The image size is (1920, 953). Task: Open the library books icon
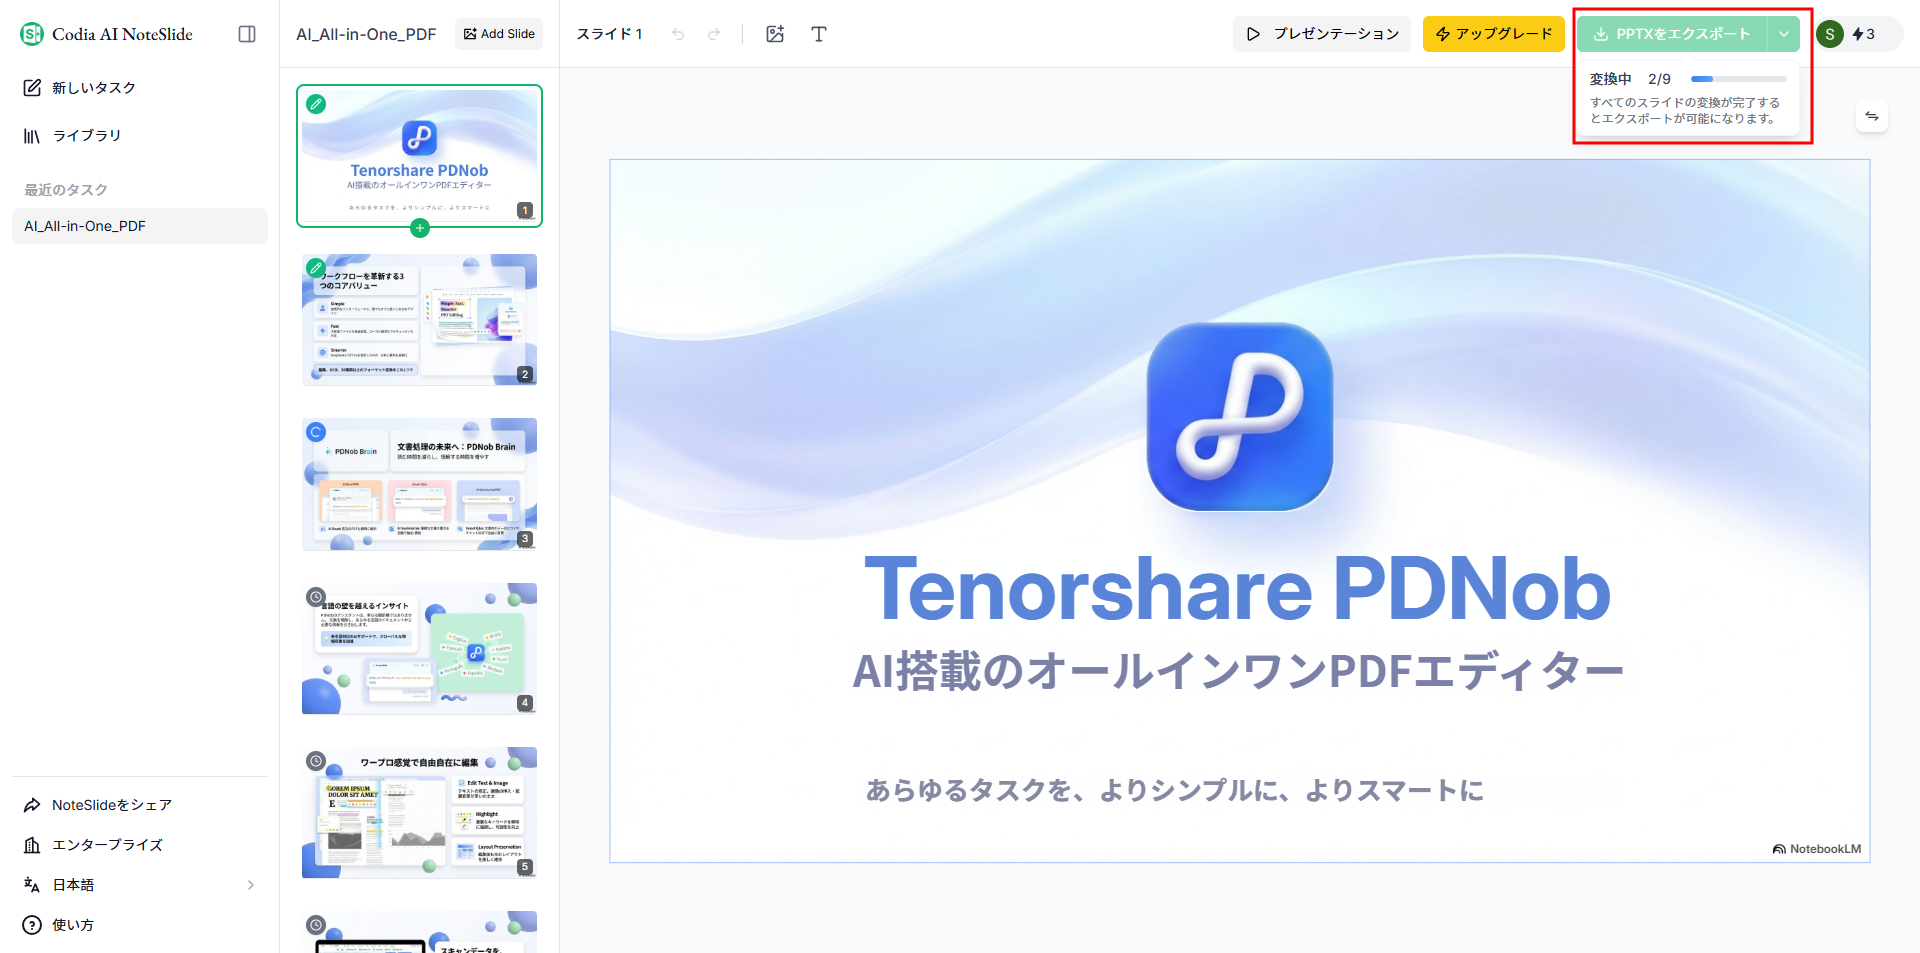tap(32, 136)
